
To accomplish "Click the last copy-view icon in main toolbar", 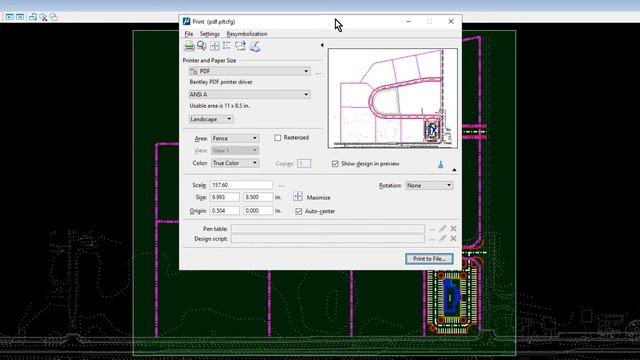I will tap(53, 17).
